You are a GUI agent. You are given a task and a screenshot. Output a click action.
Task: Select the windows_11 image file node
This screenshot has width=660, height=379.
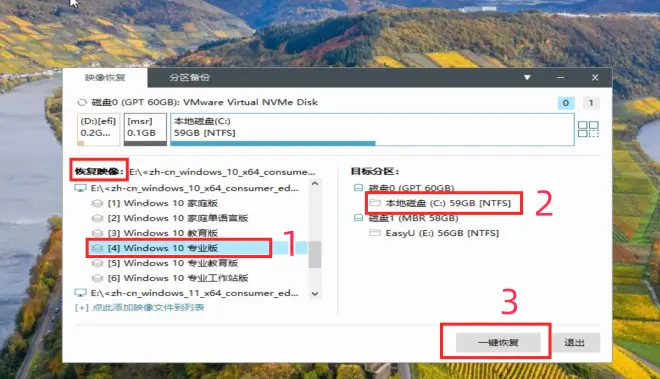(x=194, y=293)
